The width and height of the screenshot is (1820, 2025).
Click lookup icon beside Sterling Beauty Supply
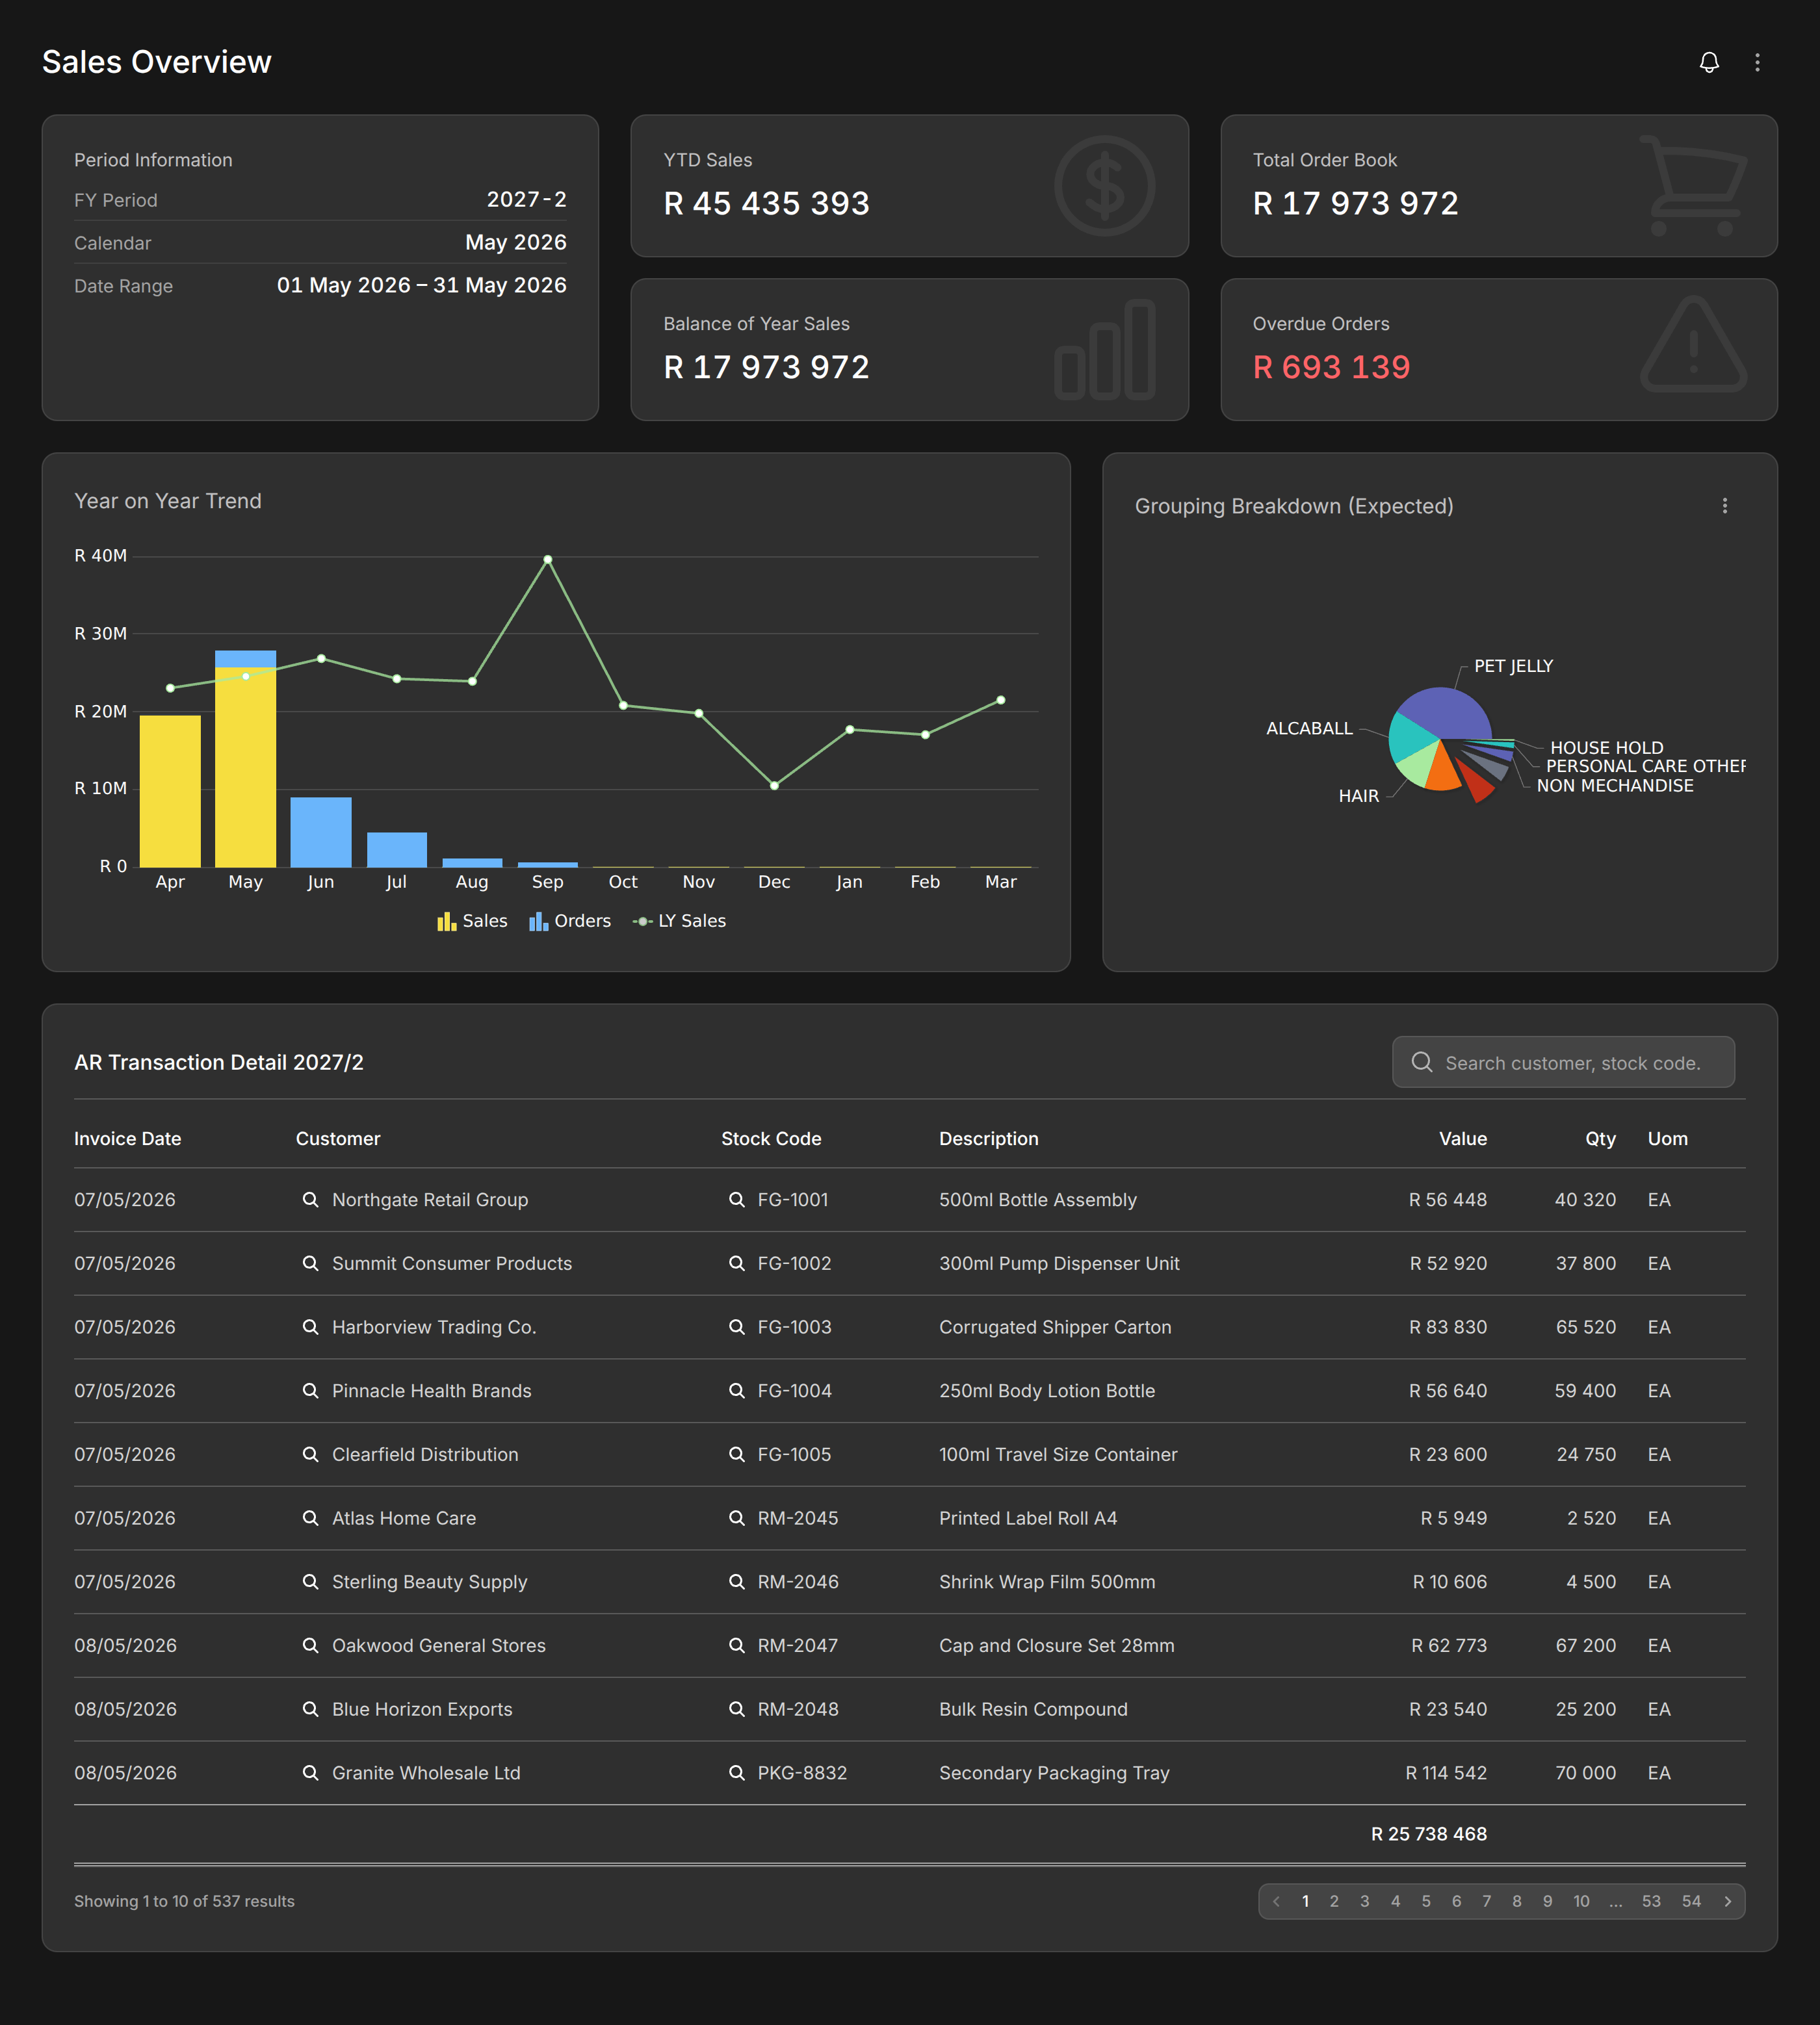[x=310, y=1581]
